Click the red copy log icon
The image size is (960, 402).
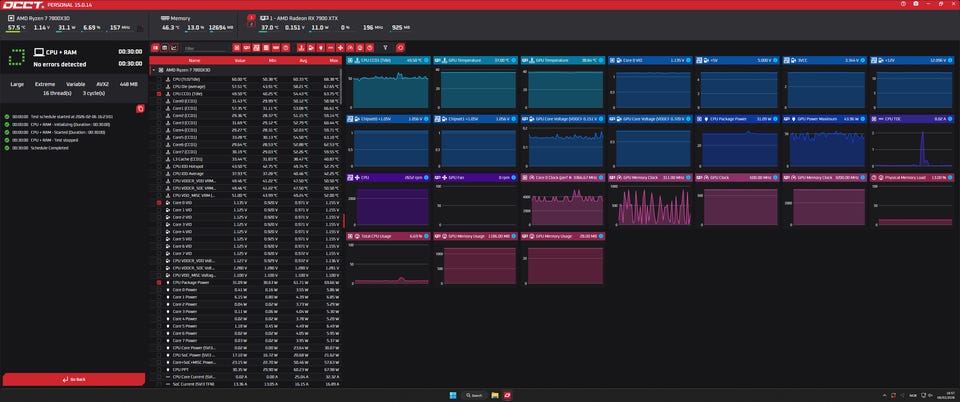[x=140, y=108]
